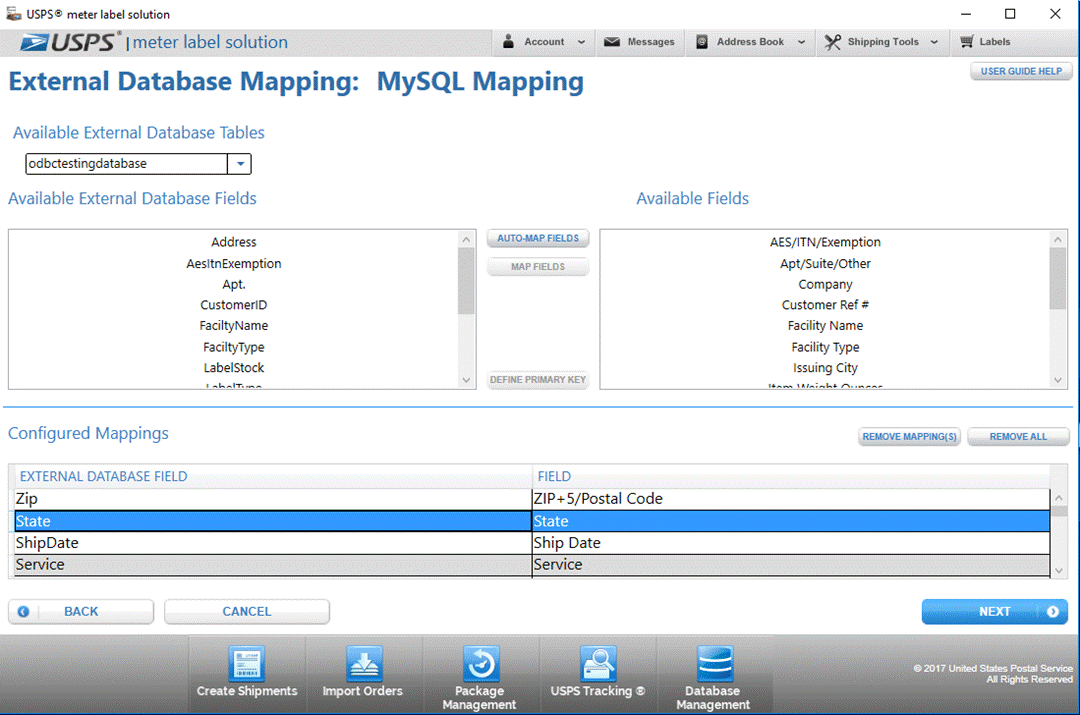Click the ZIP+5/Postal Code cell
The image size is (1080, 715).
[791, 499]
